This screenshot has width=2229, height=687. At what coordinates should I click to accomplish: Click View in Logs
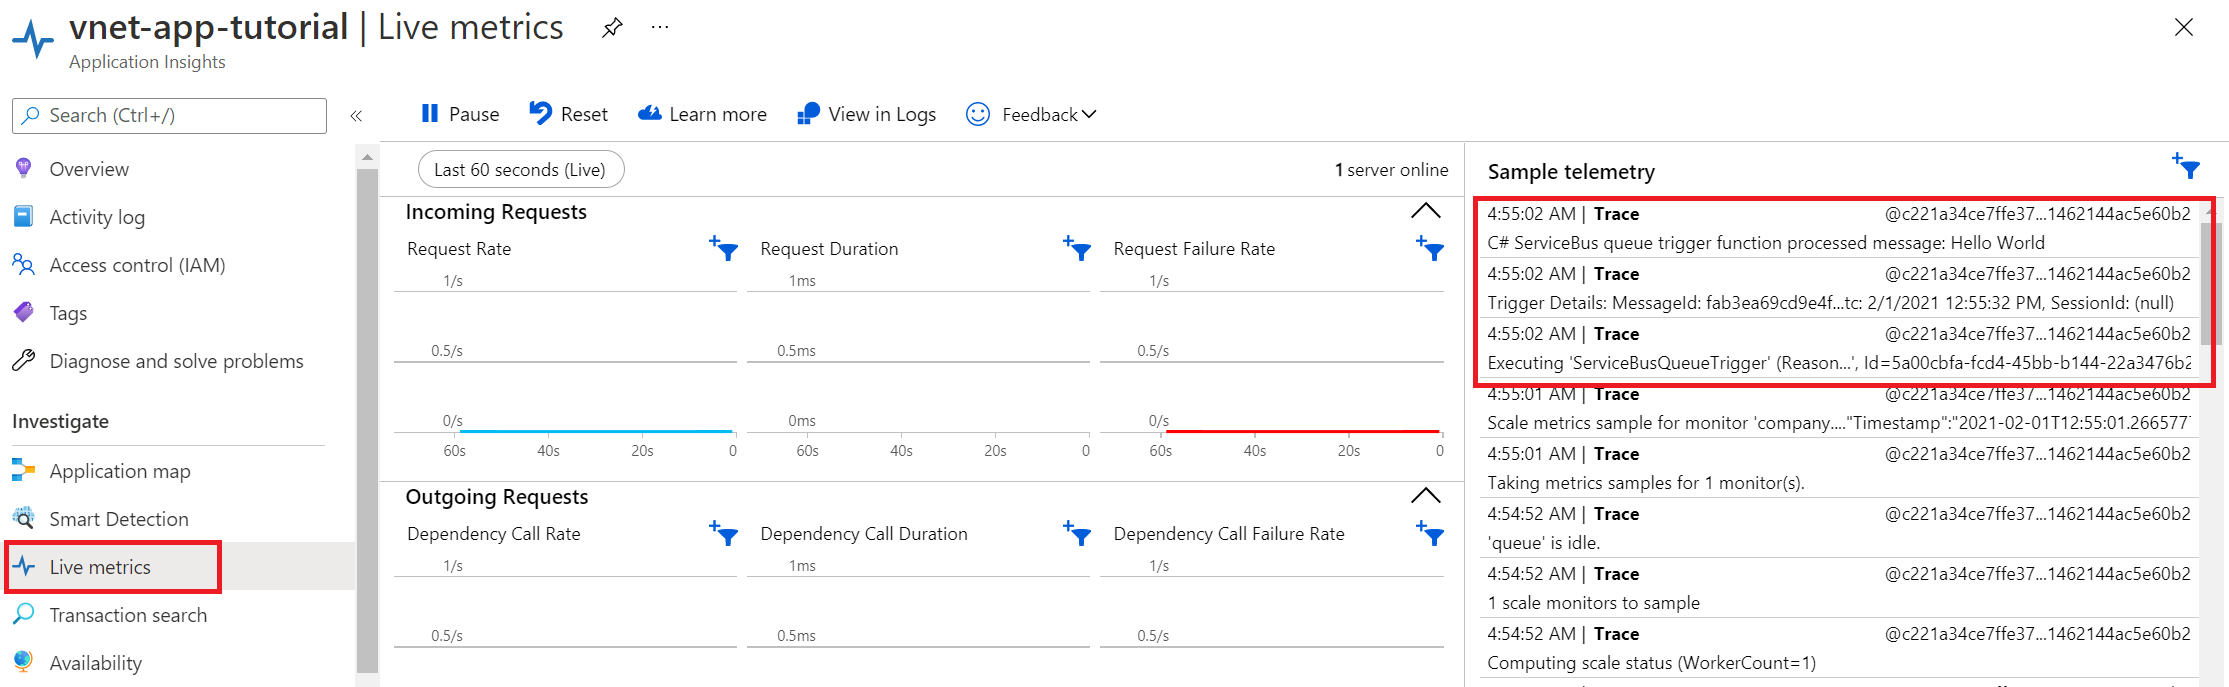tap(866, 113)
